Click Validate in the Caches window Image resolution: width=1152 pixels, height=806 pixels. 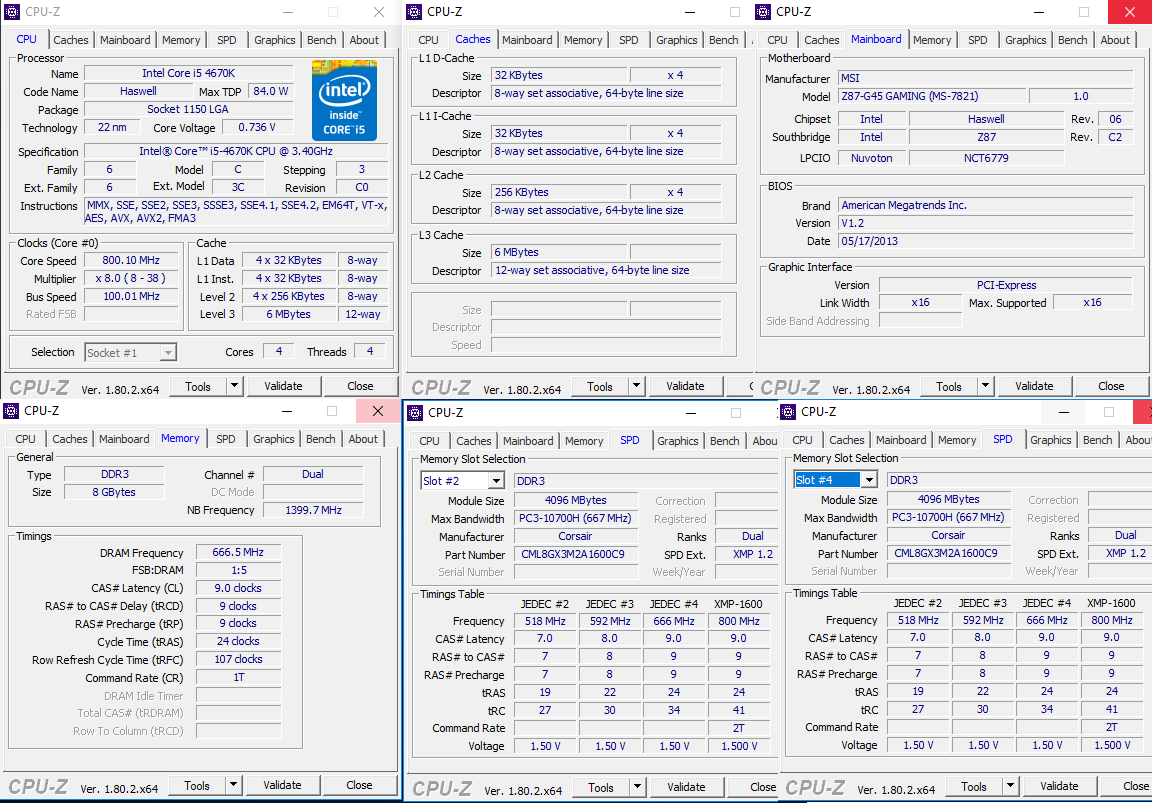685,386
